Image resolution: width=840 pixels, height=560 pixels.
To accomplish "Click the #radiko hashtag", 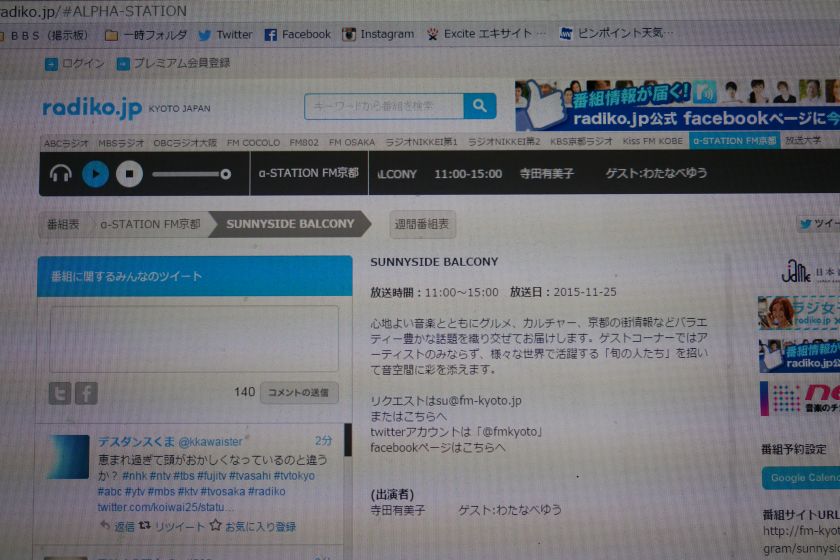I will pos(267,491).
